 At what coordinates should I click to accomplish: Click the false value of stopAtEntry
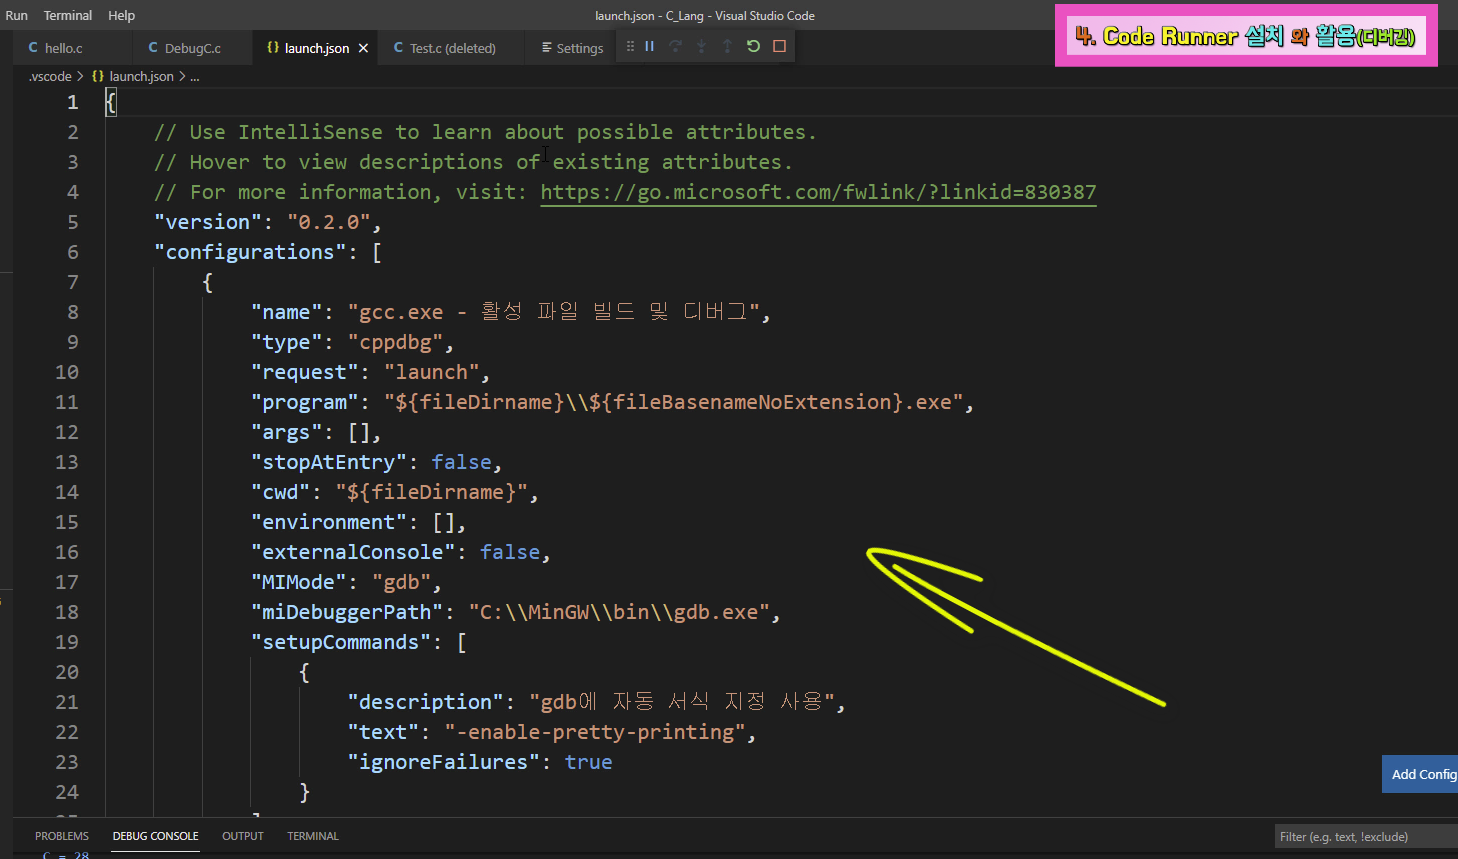pyautogui.click(x=462, y=462)
